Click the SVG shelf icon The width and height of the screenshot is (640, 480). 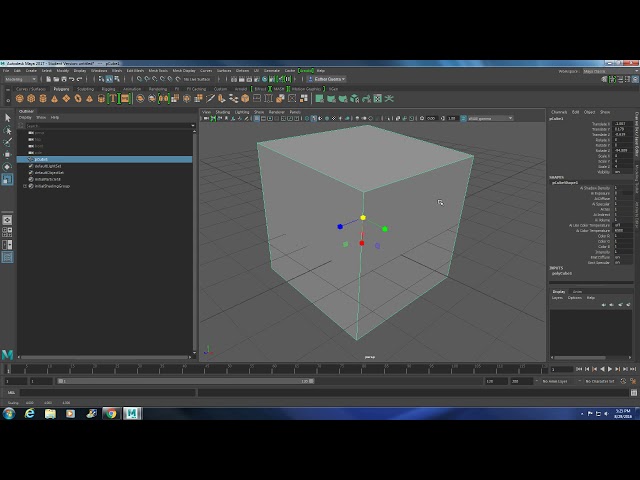pyautogui.click(x=125, y=98)
